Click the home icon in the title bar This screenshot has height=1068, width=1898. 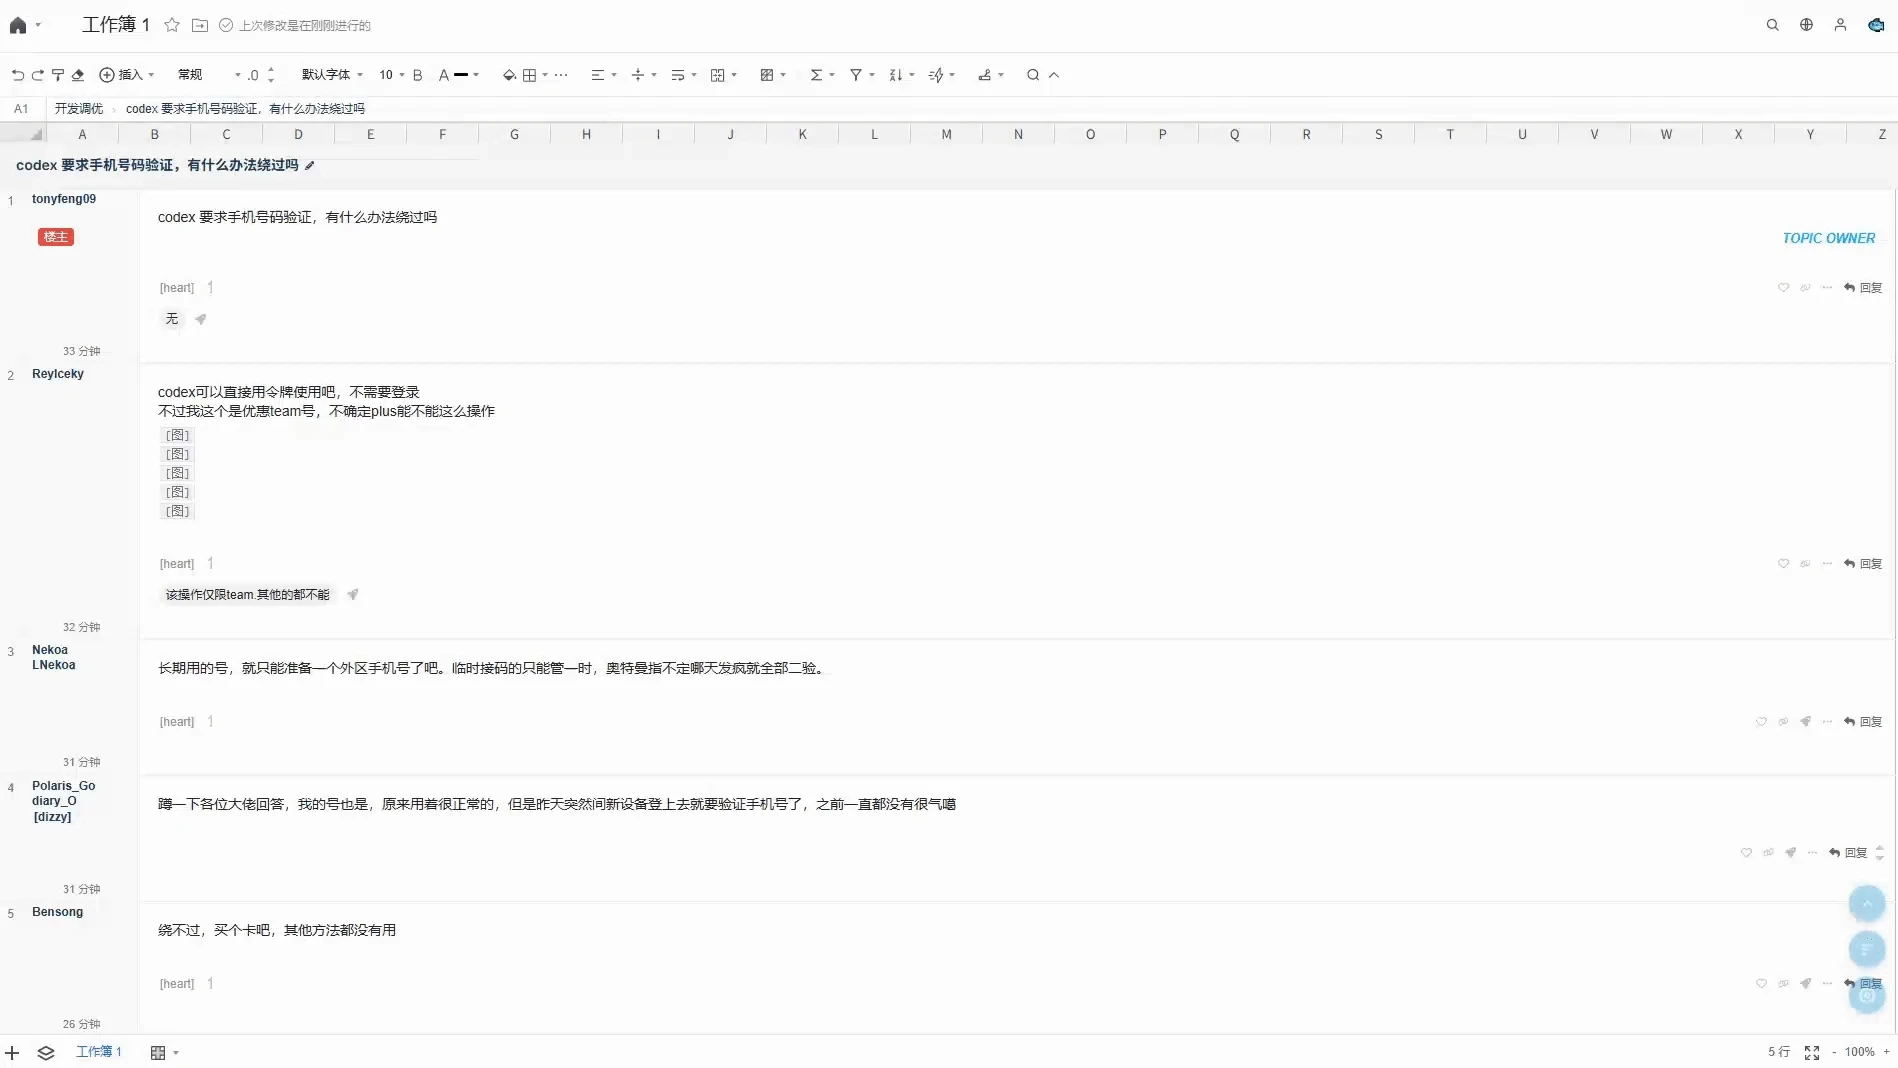18,25
